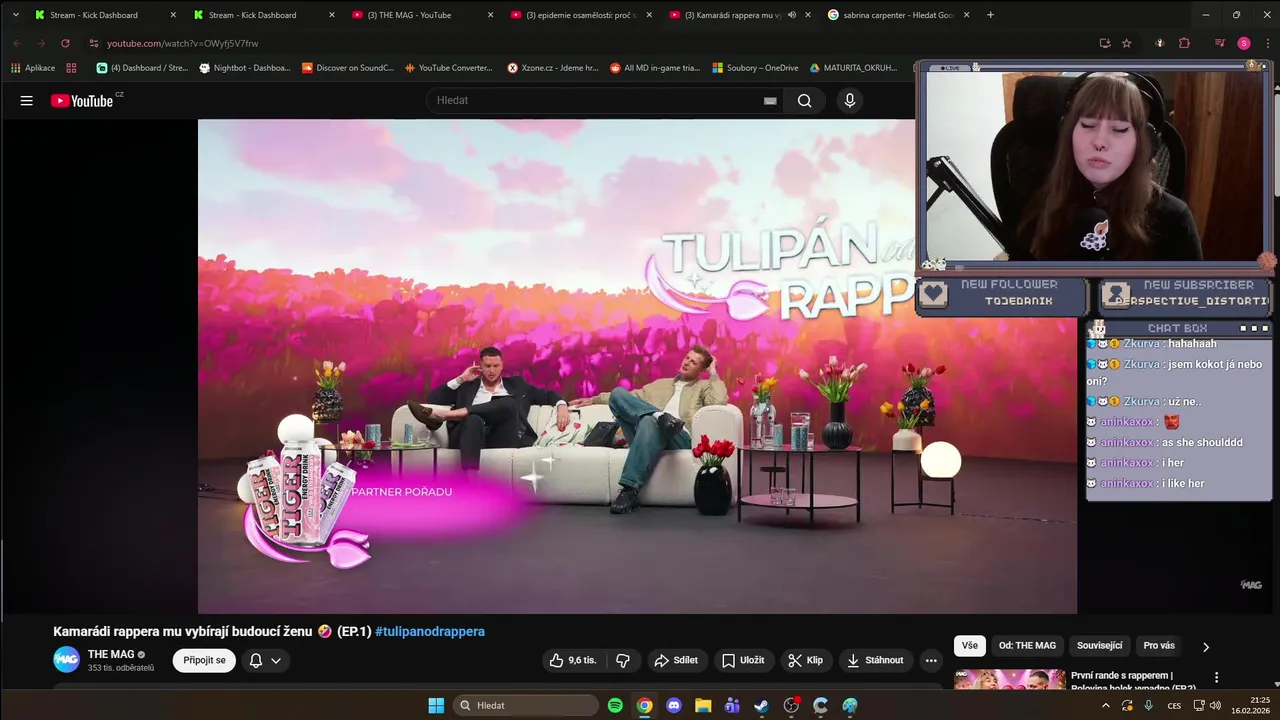Open the three-dot more actions menu under the video
This screenshot has height=720, width=1280.
tap(931, 660)
